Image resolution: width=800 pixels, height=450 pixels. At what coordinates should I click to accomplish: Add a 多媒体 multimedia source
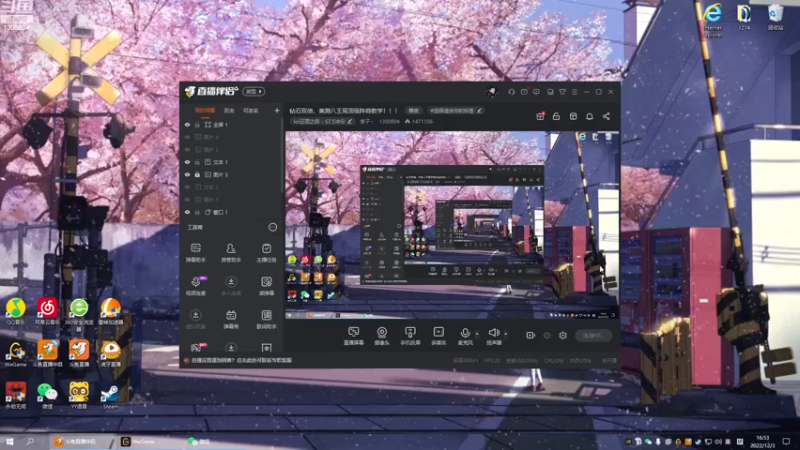438,336
